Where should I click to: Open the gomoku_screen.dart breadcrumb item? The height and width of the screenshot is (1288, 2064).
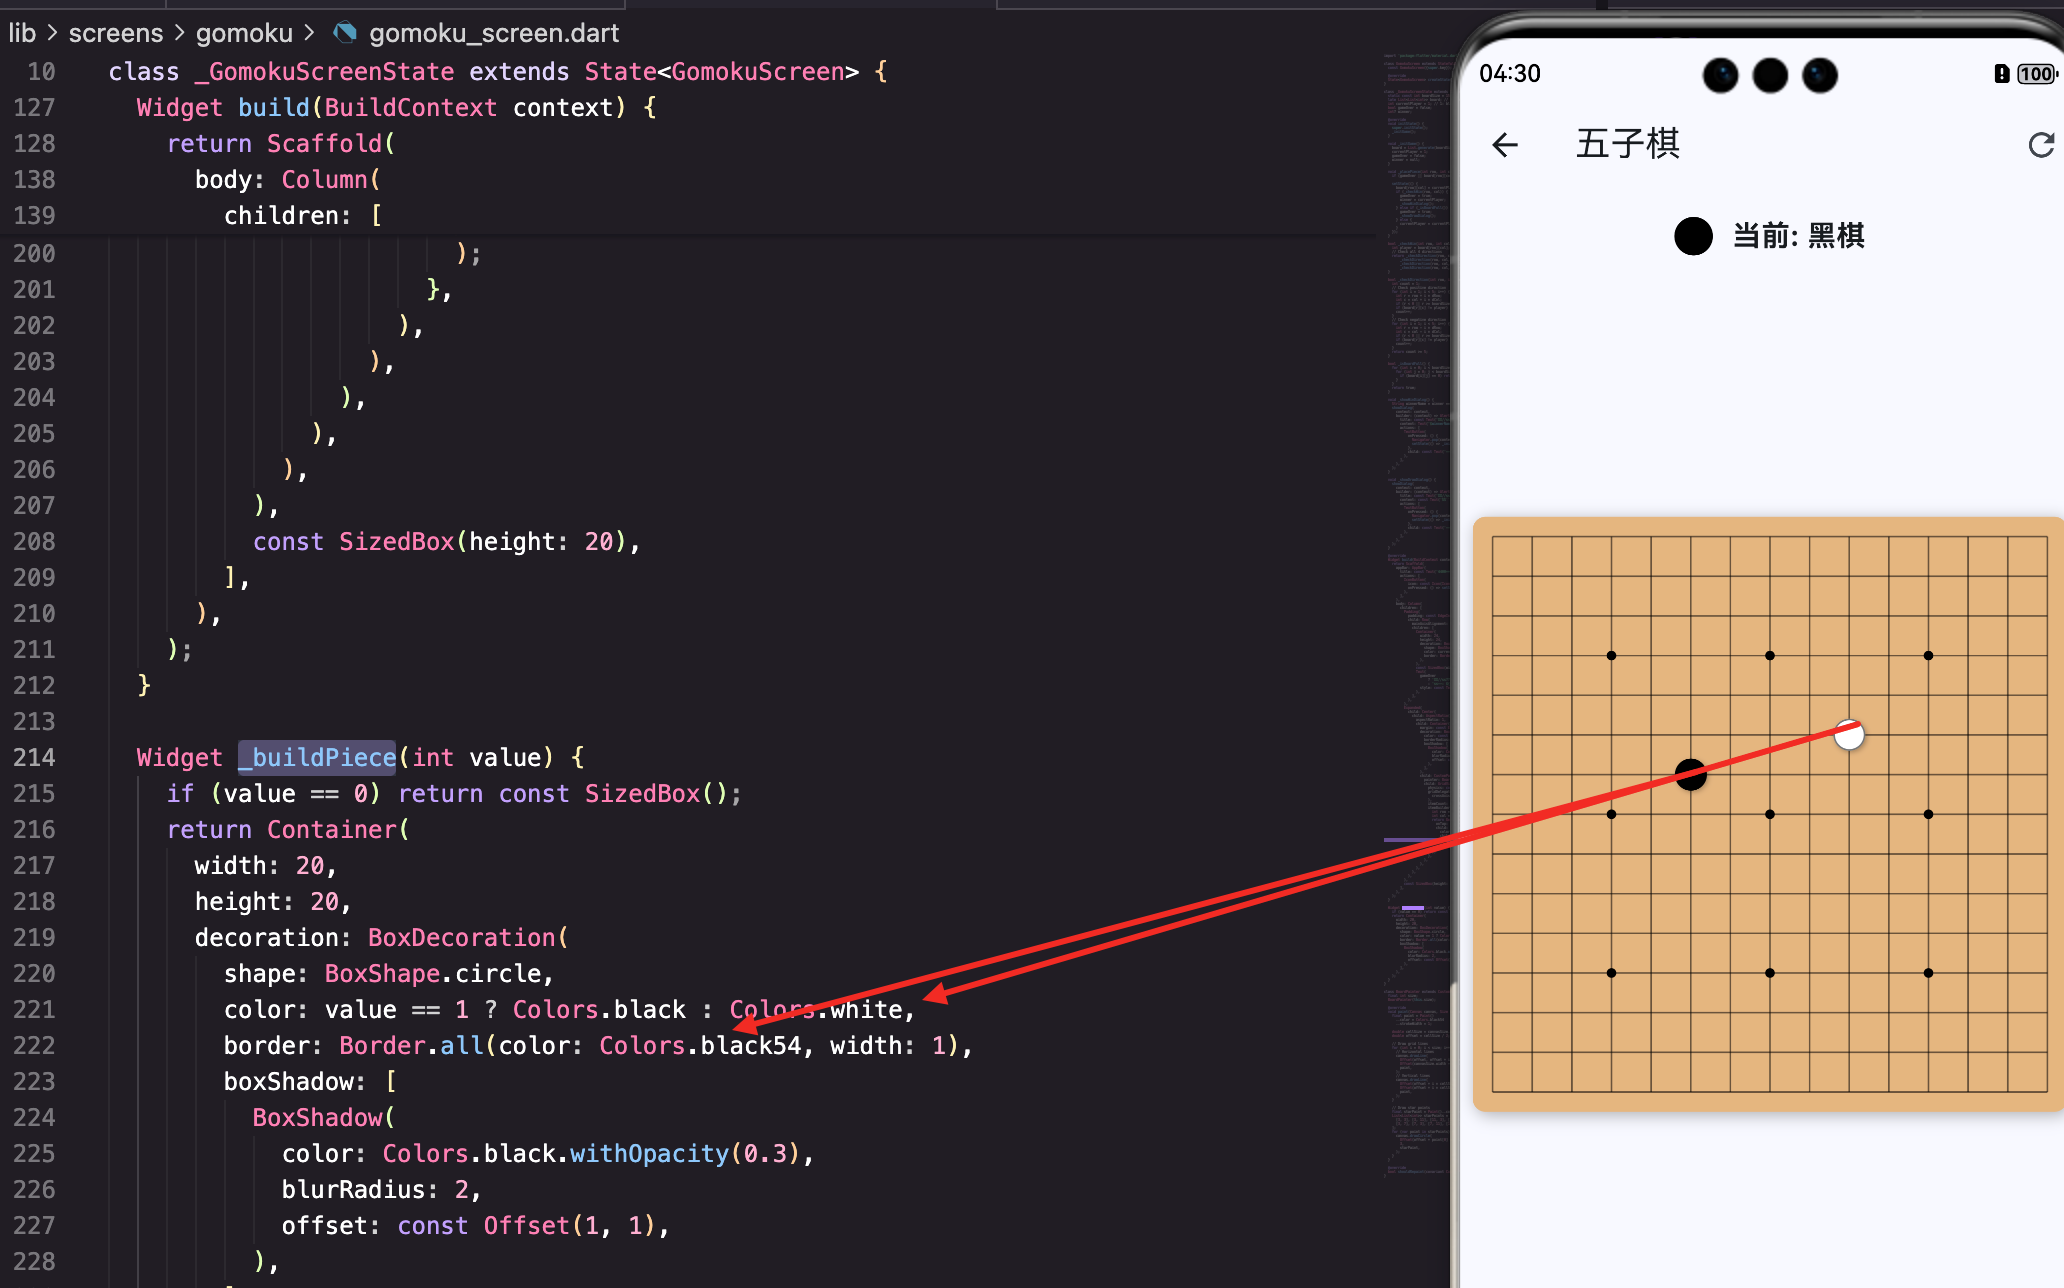coord(494,33)
